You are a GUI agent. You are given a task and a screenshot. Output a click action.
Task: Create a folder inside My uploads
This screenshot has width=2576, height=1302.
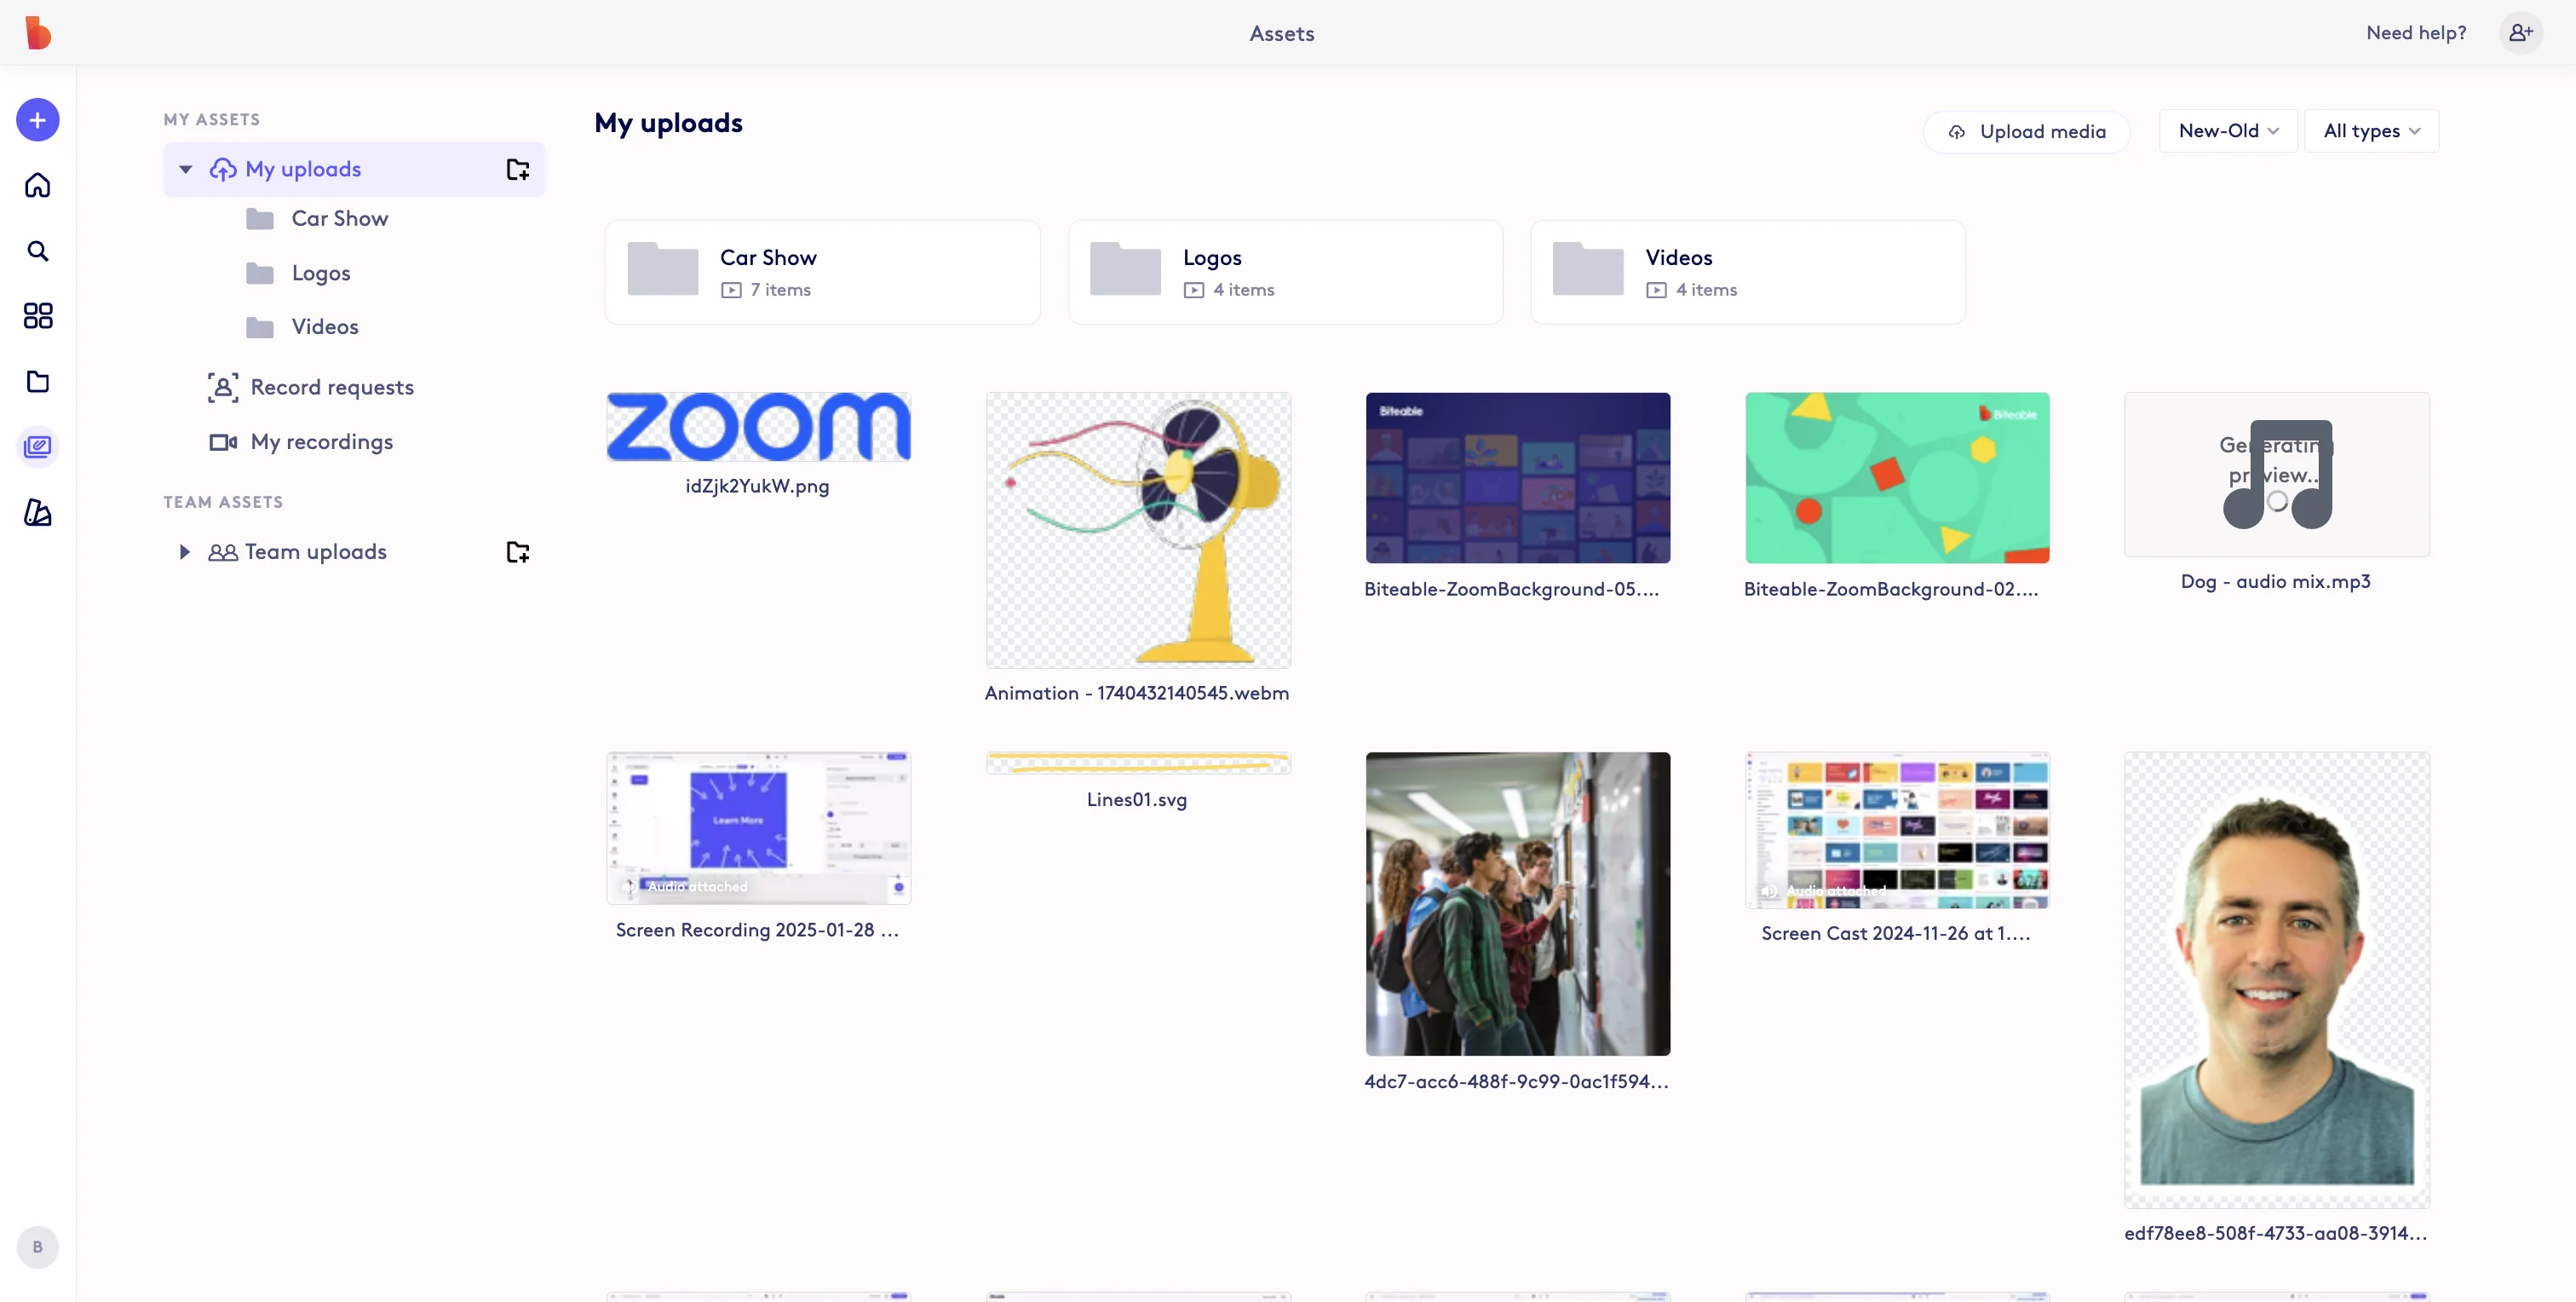click(517, 169)
